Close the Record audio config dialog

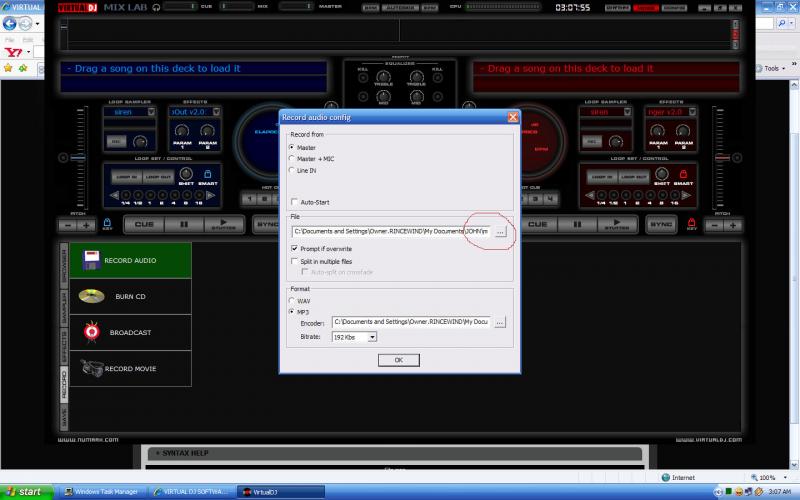point(513,117)
